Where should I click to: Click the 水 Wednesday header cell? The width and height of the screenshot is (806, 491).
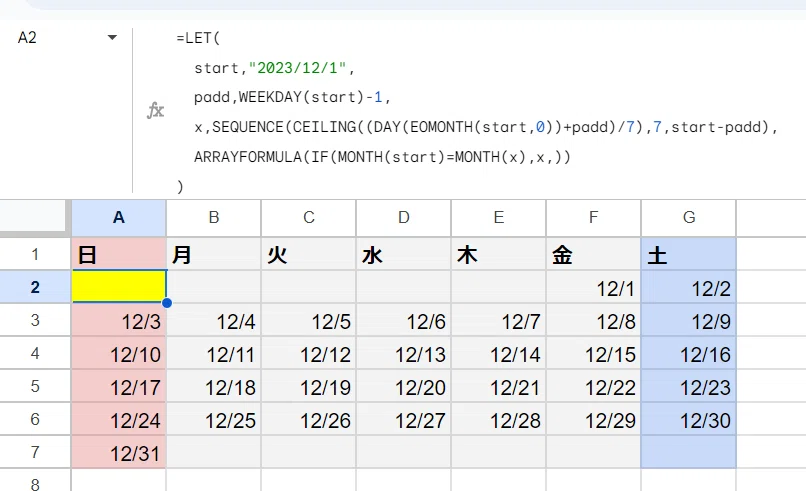(x=404, y=254)
